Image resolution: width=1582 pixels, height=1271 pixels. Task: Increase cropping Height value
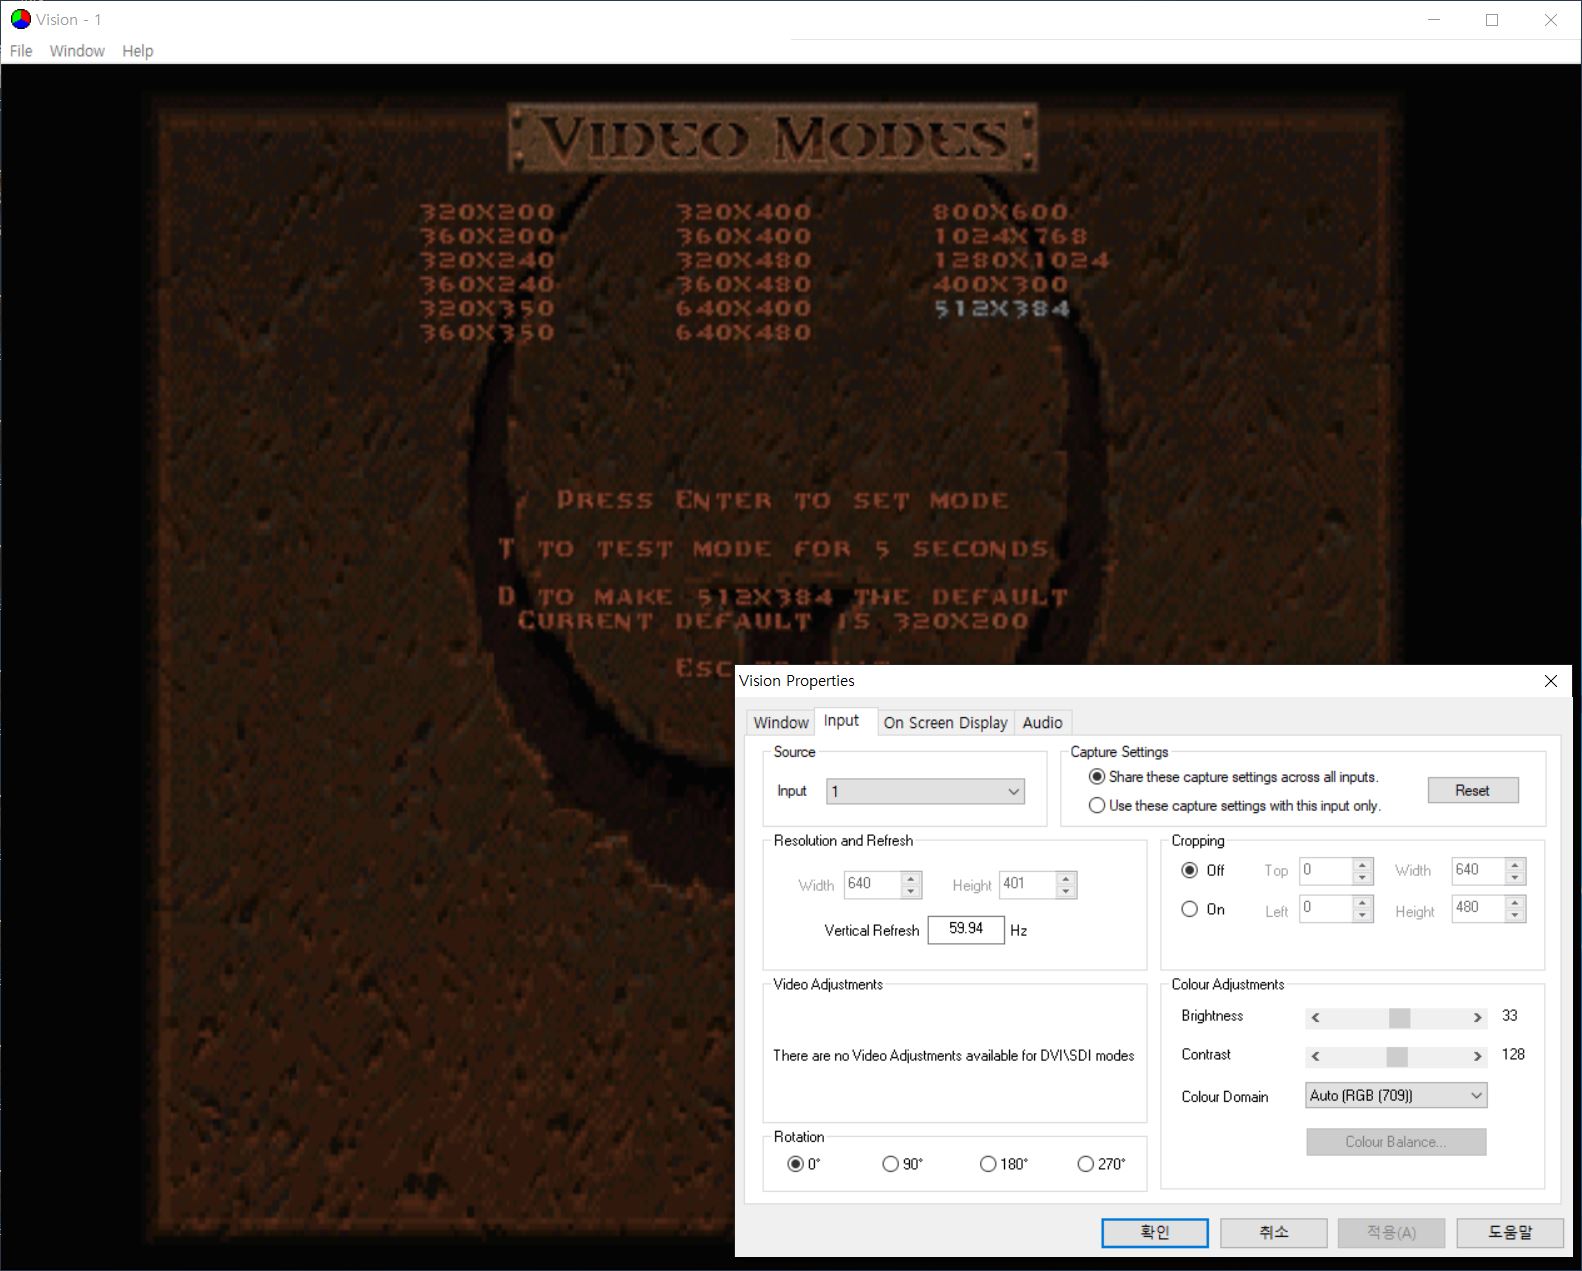coord(1515,902)
